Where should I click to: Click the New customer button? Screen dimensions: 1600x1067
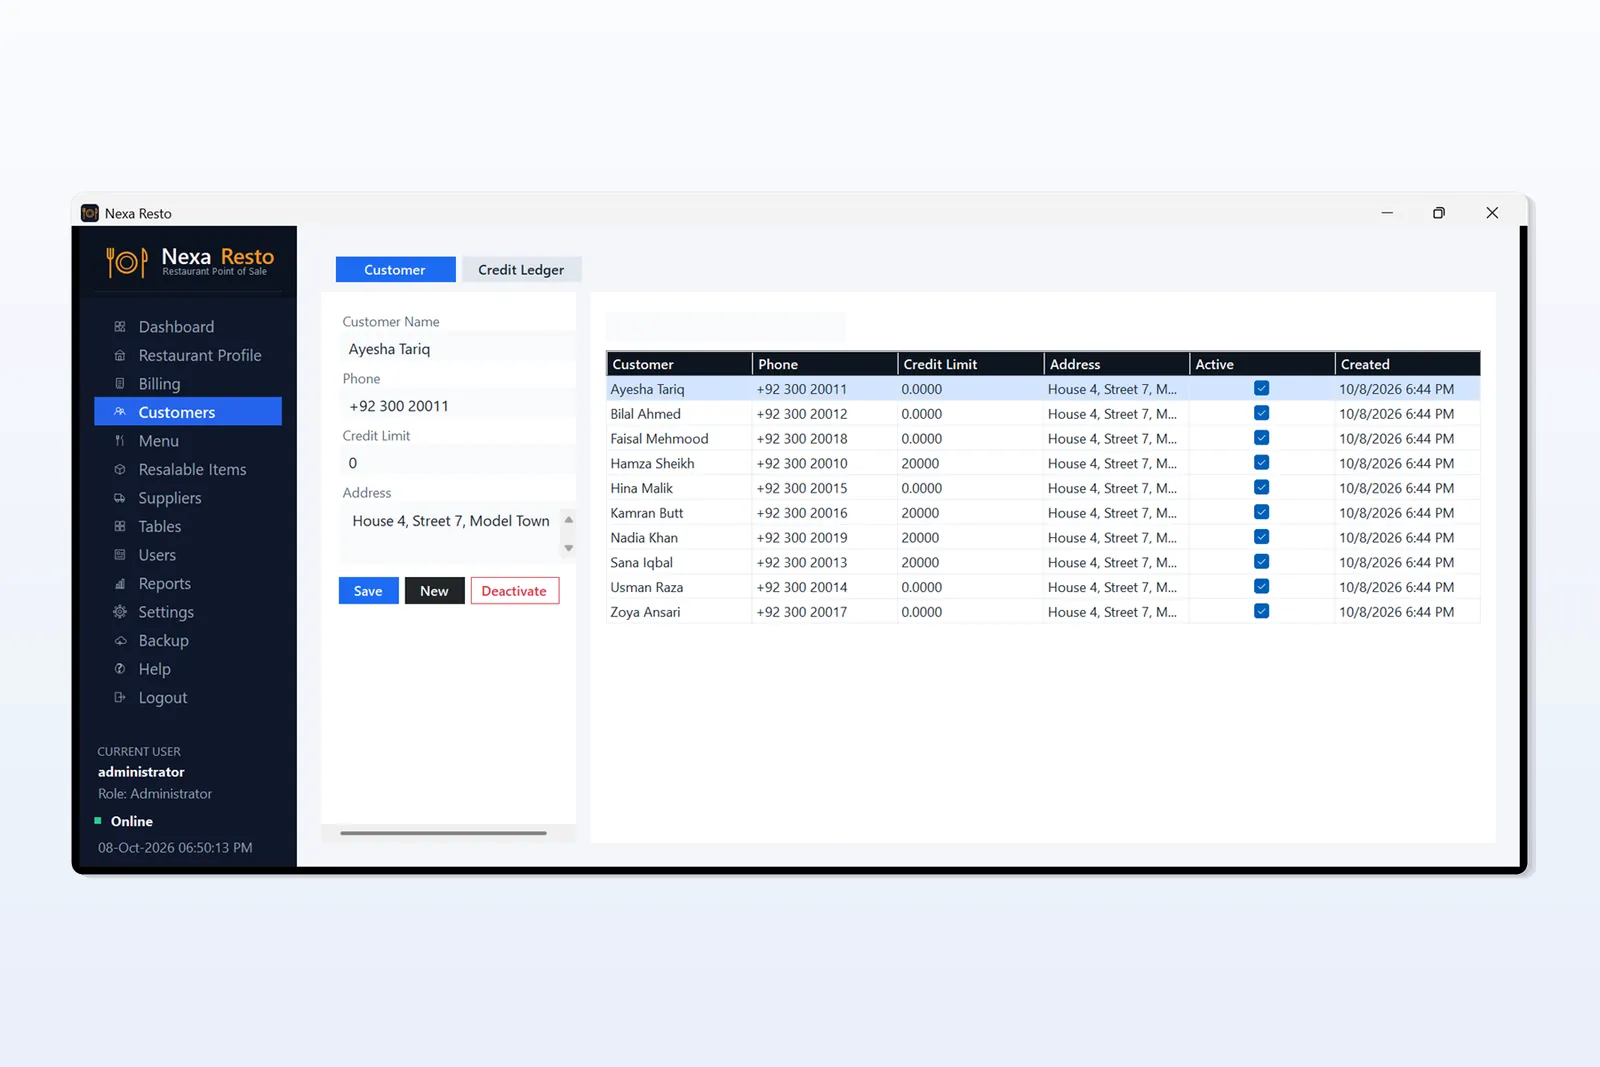pos(434,591)
